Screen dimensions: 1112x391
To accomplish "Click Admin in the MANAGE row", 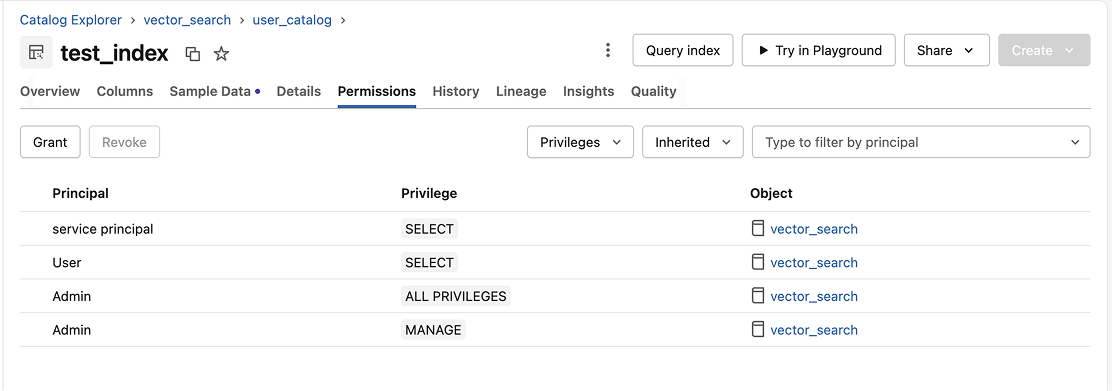I will [x=72, y=330].
